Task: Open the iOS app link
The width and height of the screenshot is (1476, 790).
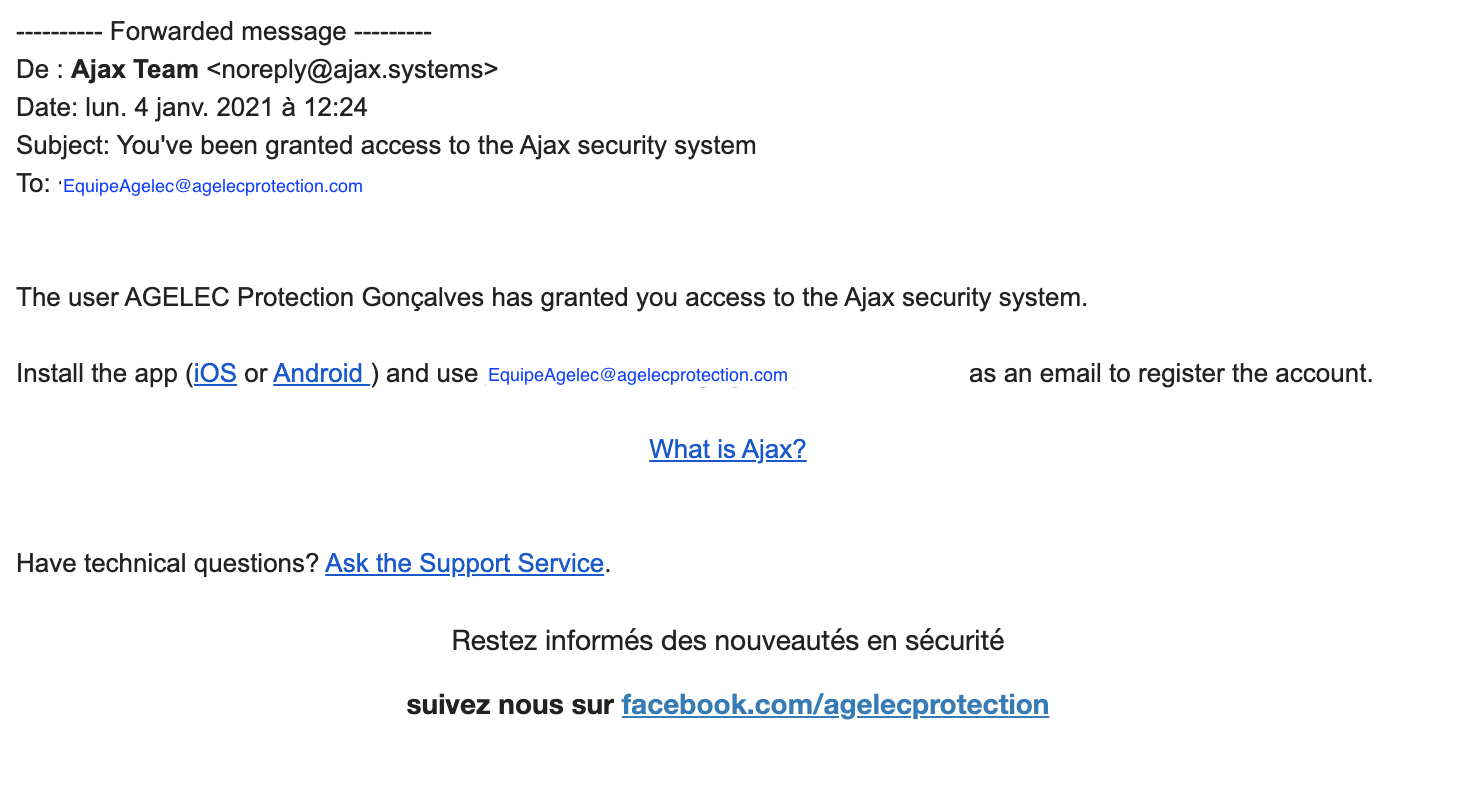Action: coord(215,374)
